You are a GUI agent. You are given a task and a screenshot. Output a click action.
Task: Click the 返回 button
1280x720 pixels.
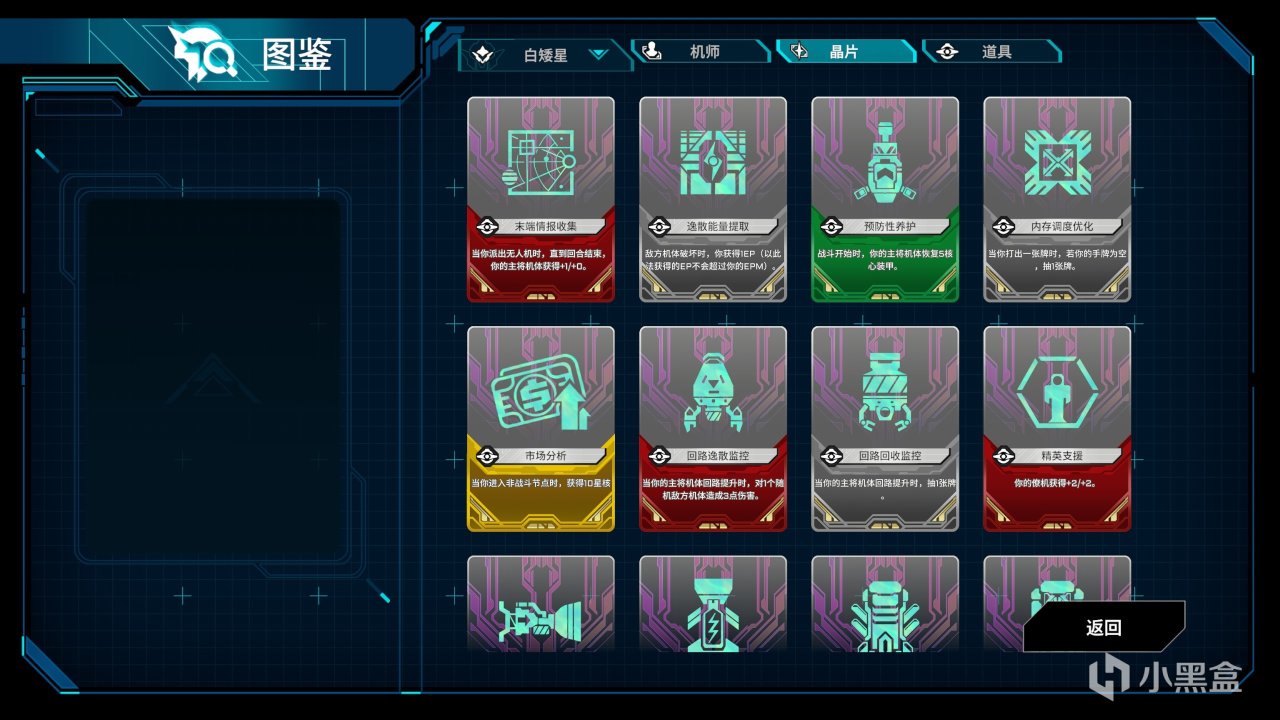(1104, 628)
